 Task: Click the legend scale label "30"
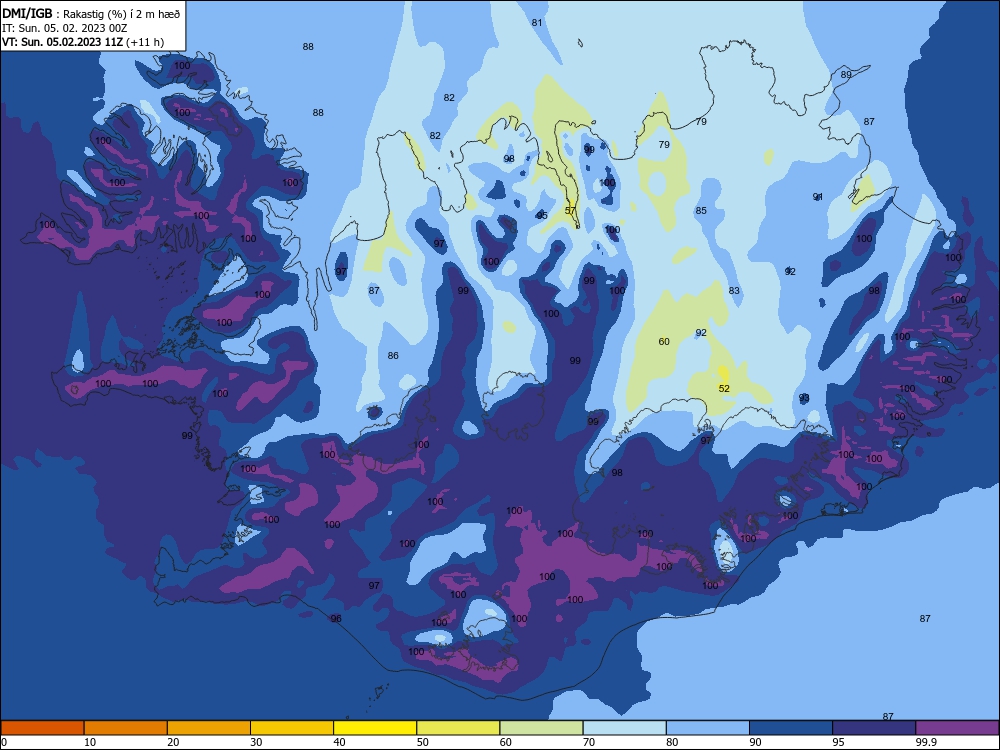(256, 742)
